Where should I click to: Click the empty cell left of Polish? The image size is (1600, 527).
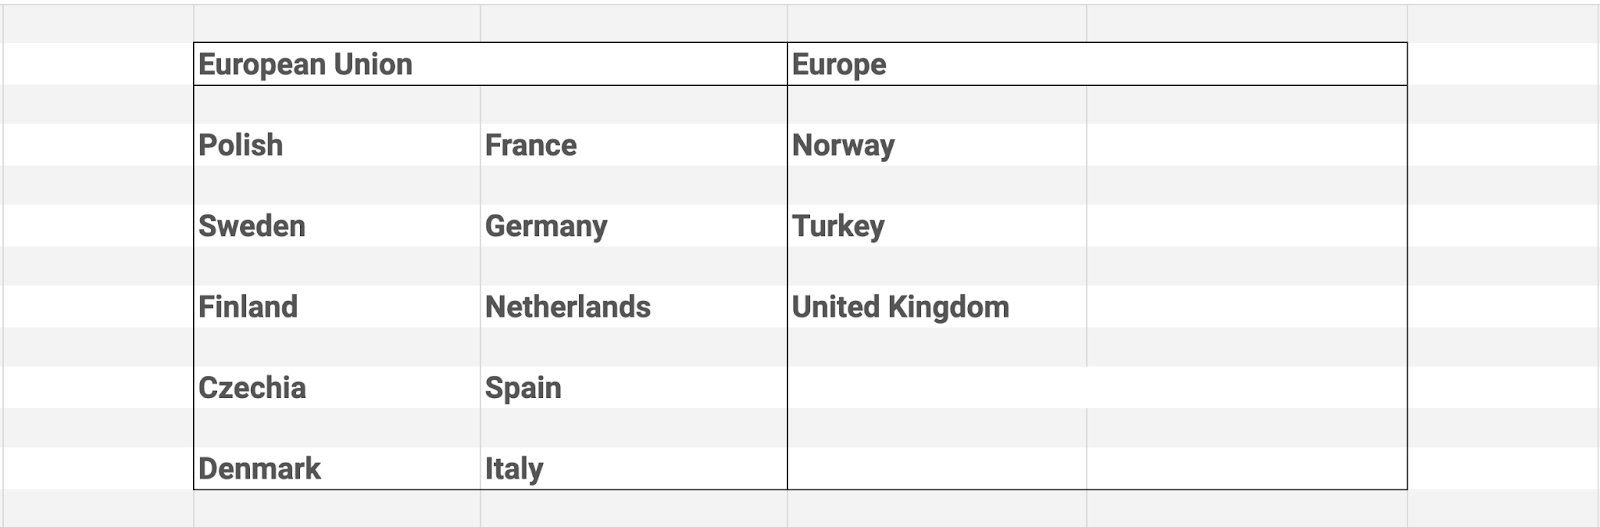point(98,145)
